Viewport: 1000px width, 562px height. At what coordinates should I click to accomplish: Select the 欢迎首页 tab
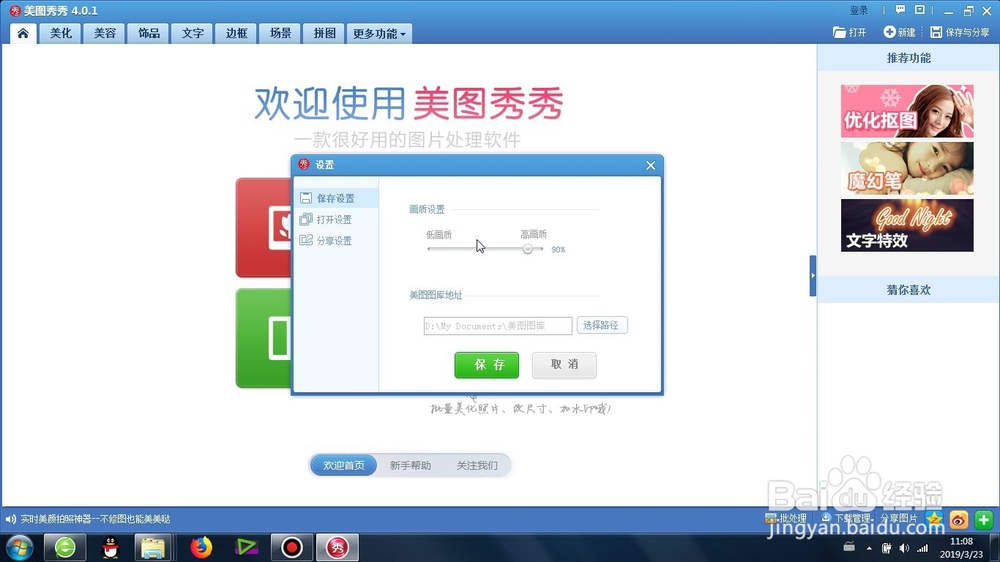(344, 466)
